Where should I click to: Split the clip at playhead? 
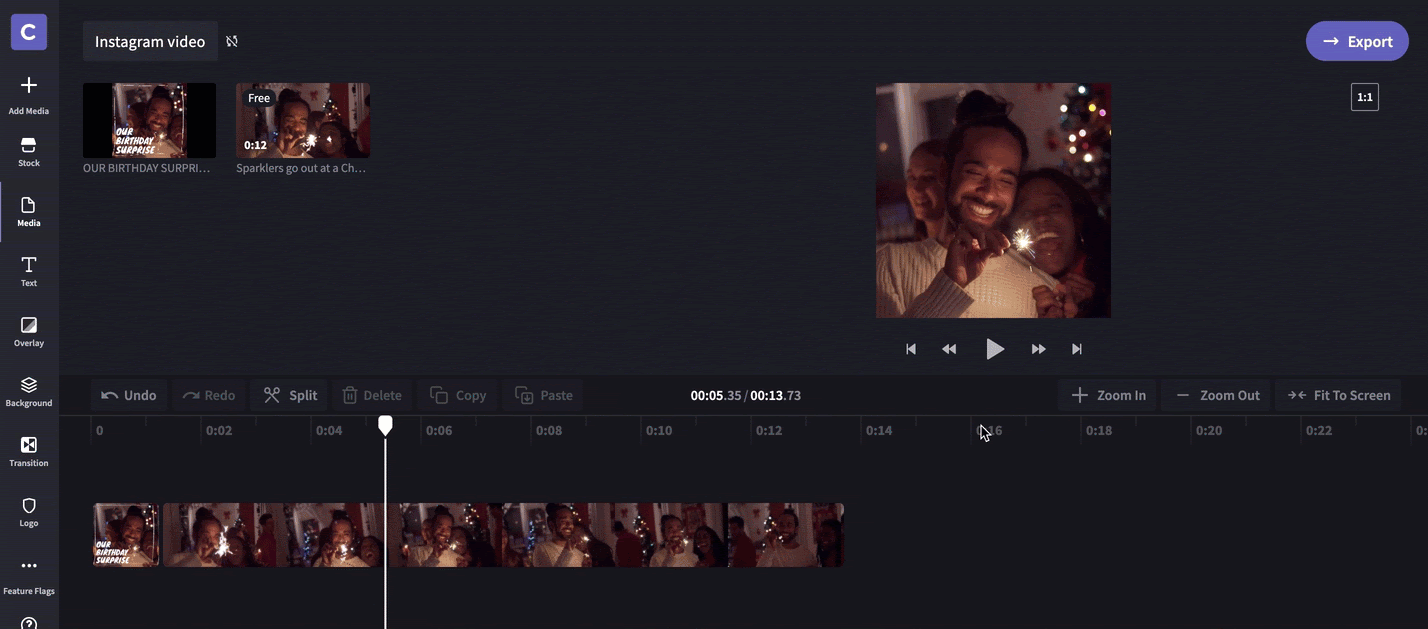290,395
